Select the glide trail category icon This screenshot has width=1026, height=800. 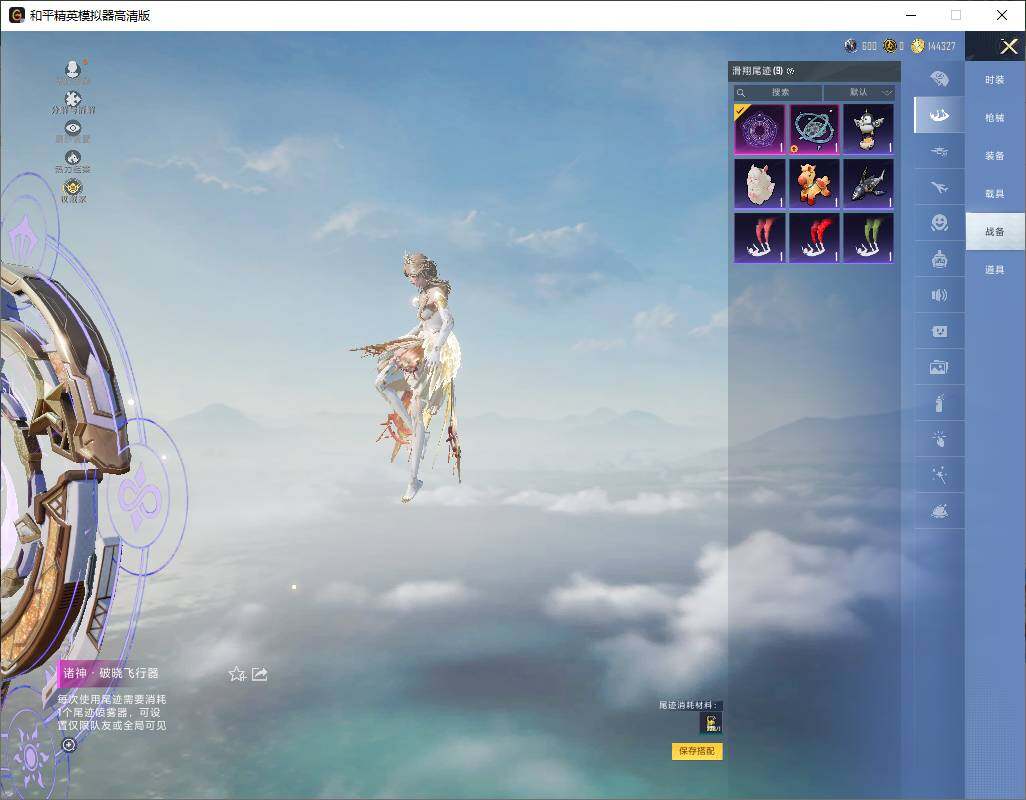coord(939,115)
